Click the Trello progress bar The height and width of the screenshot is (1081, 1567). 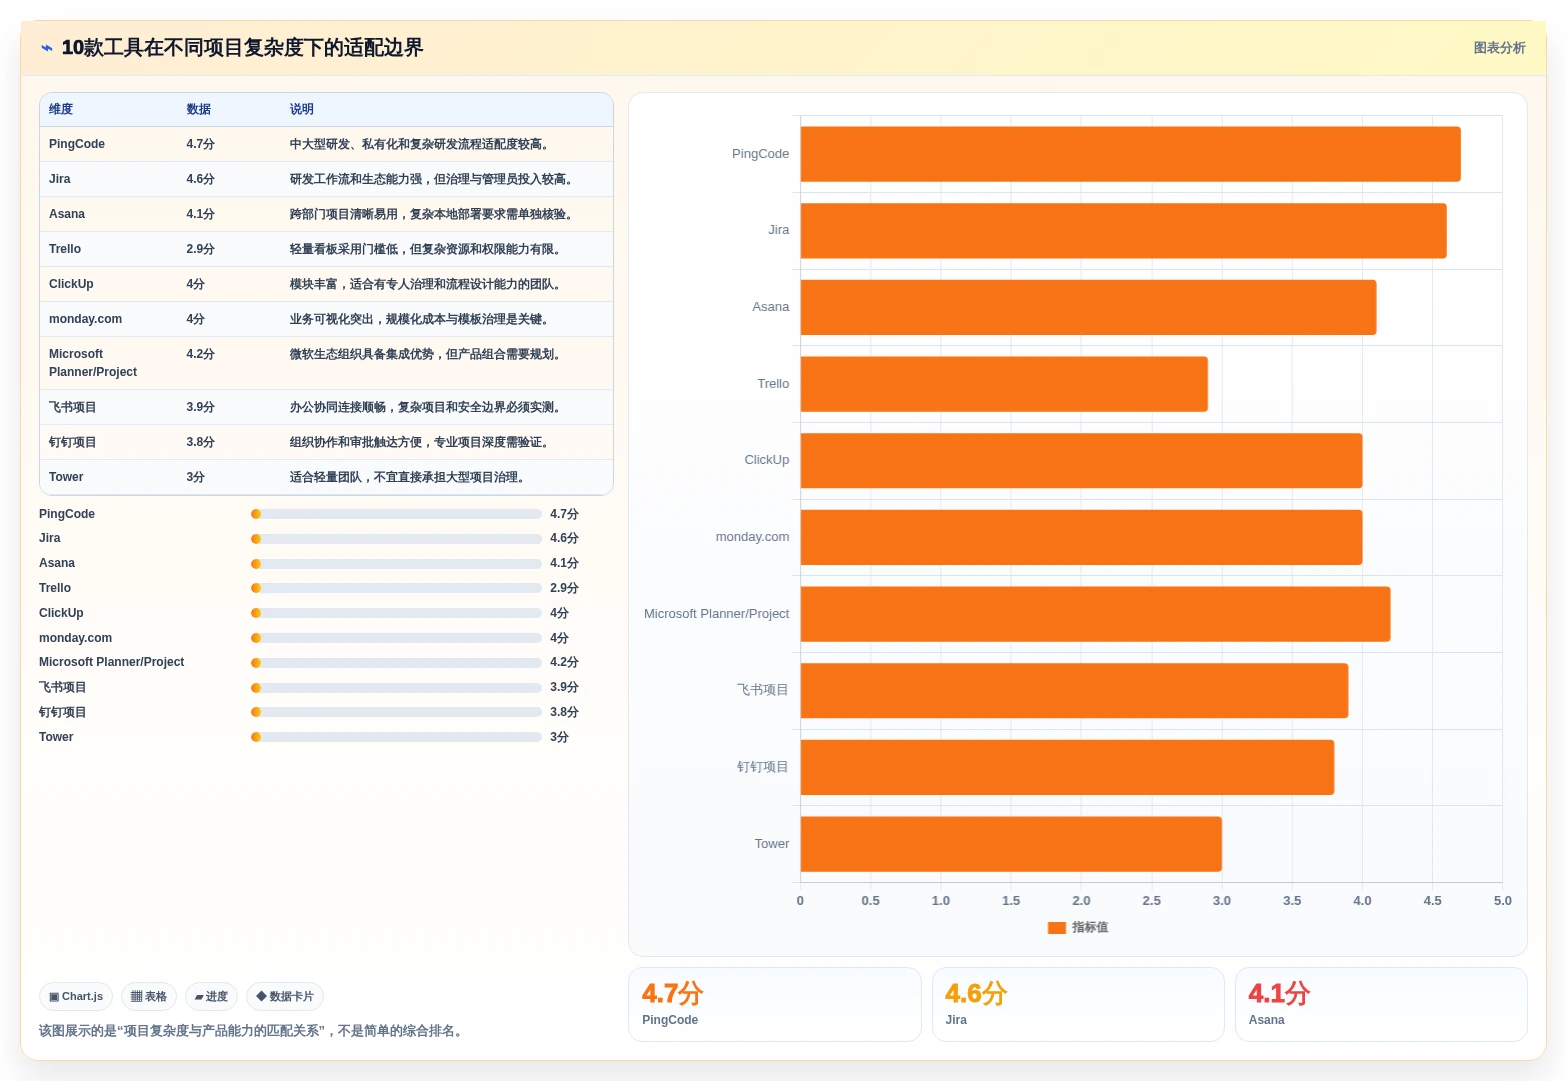tap(396, 588)
